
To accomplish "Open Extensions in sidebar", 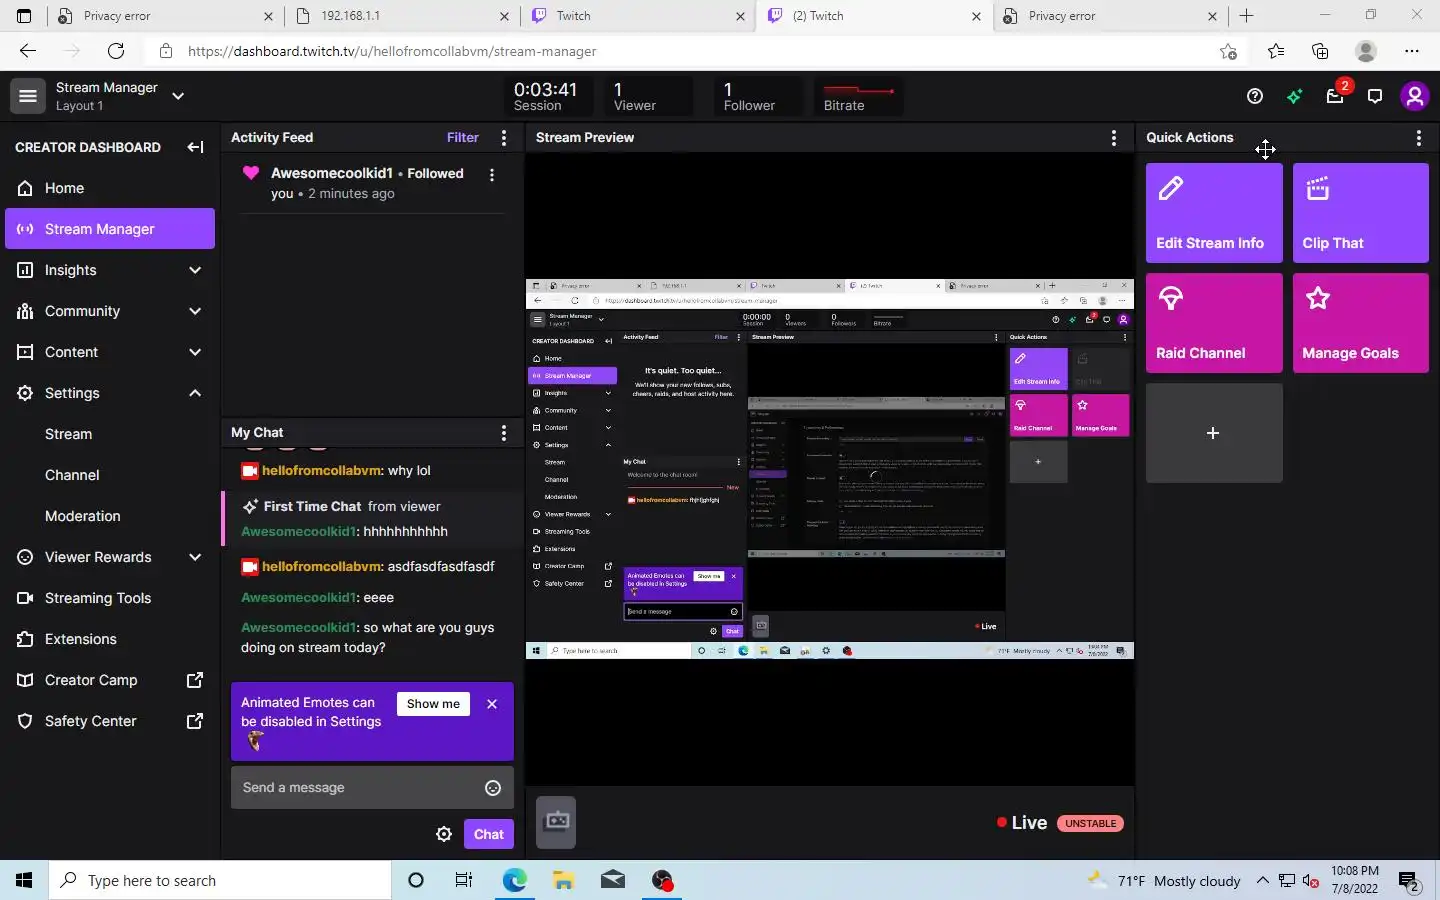I will [110, 639].
